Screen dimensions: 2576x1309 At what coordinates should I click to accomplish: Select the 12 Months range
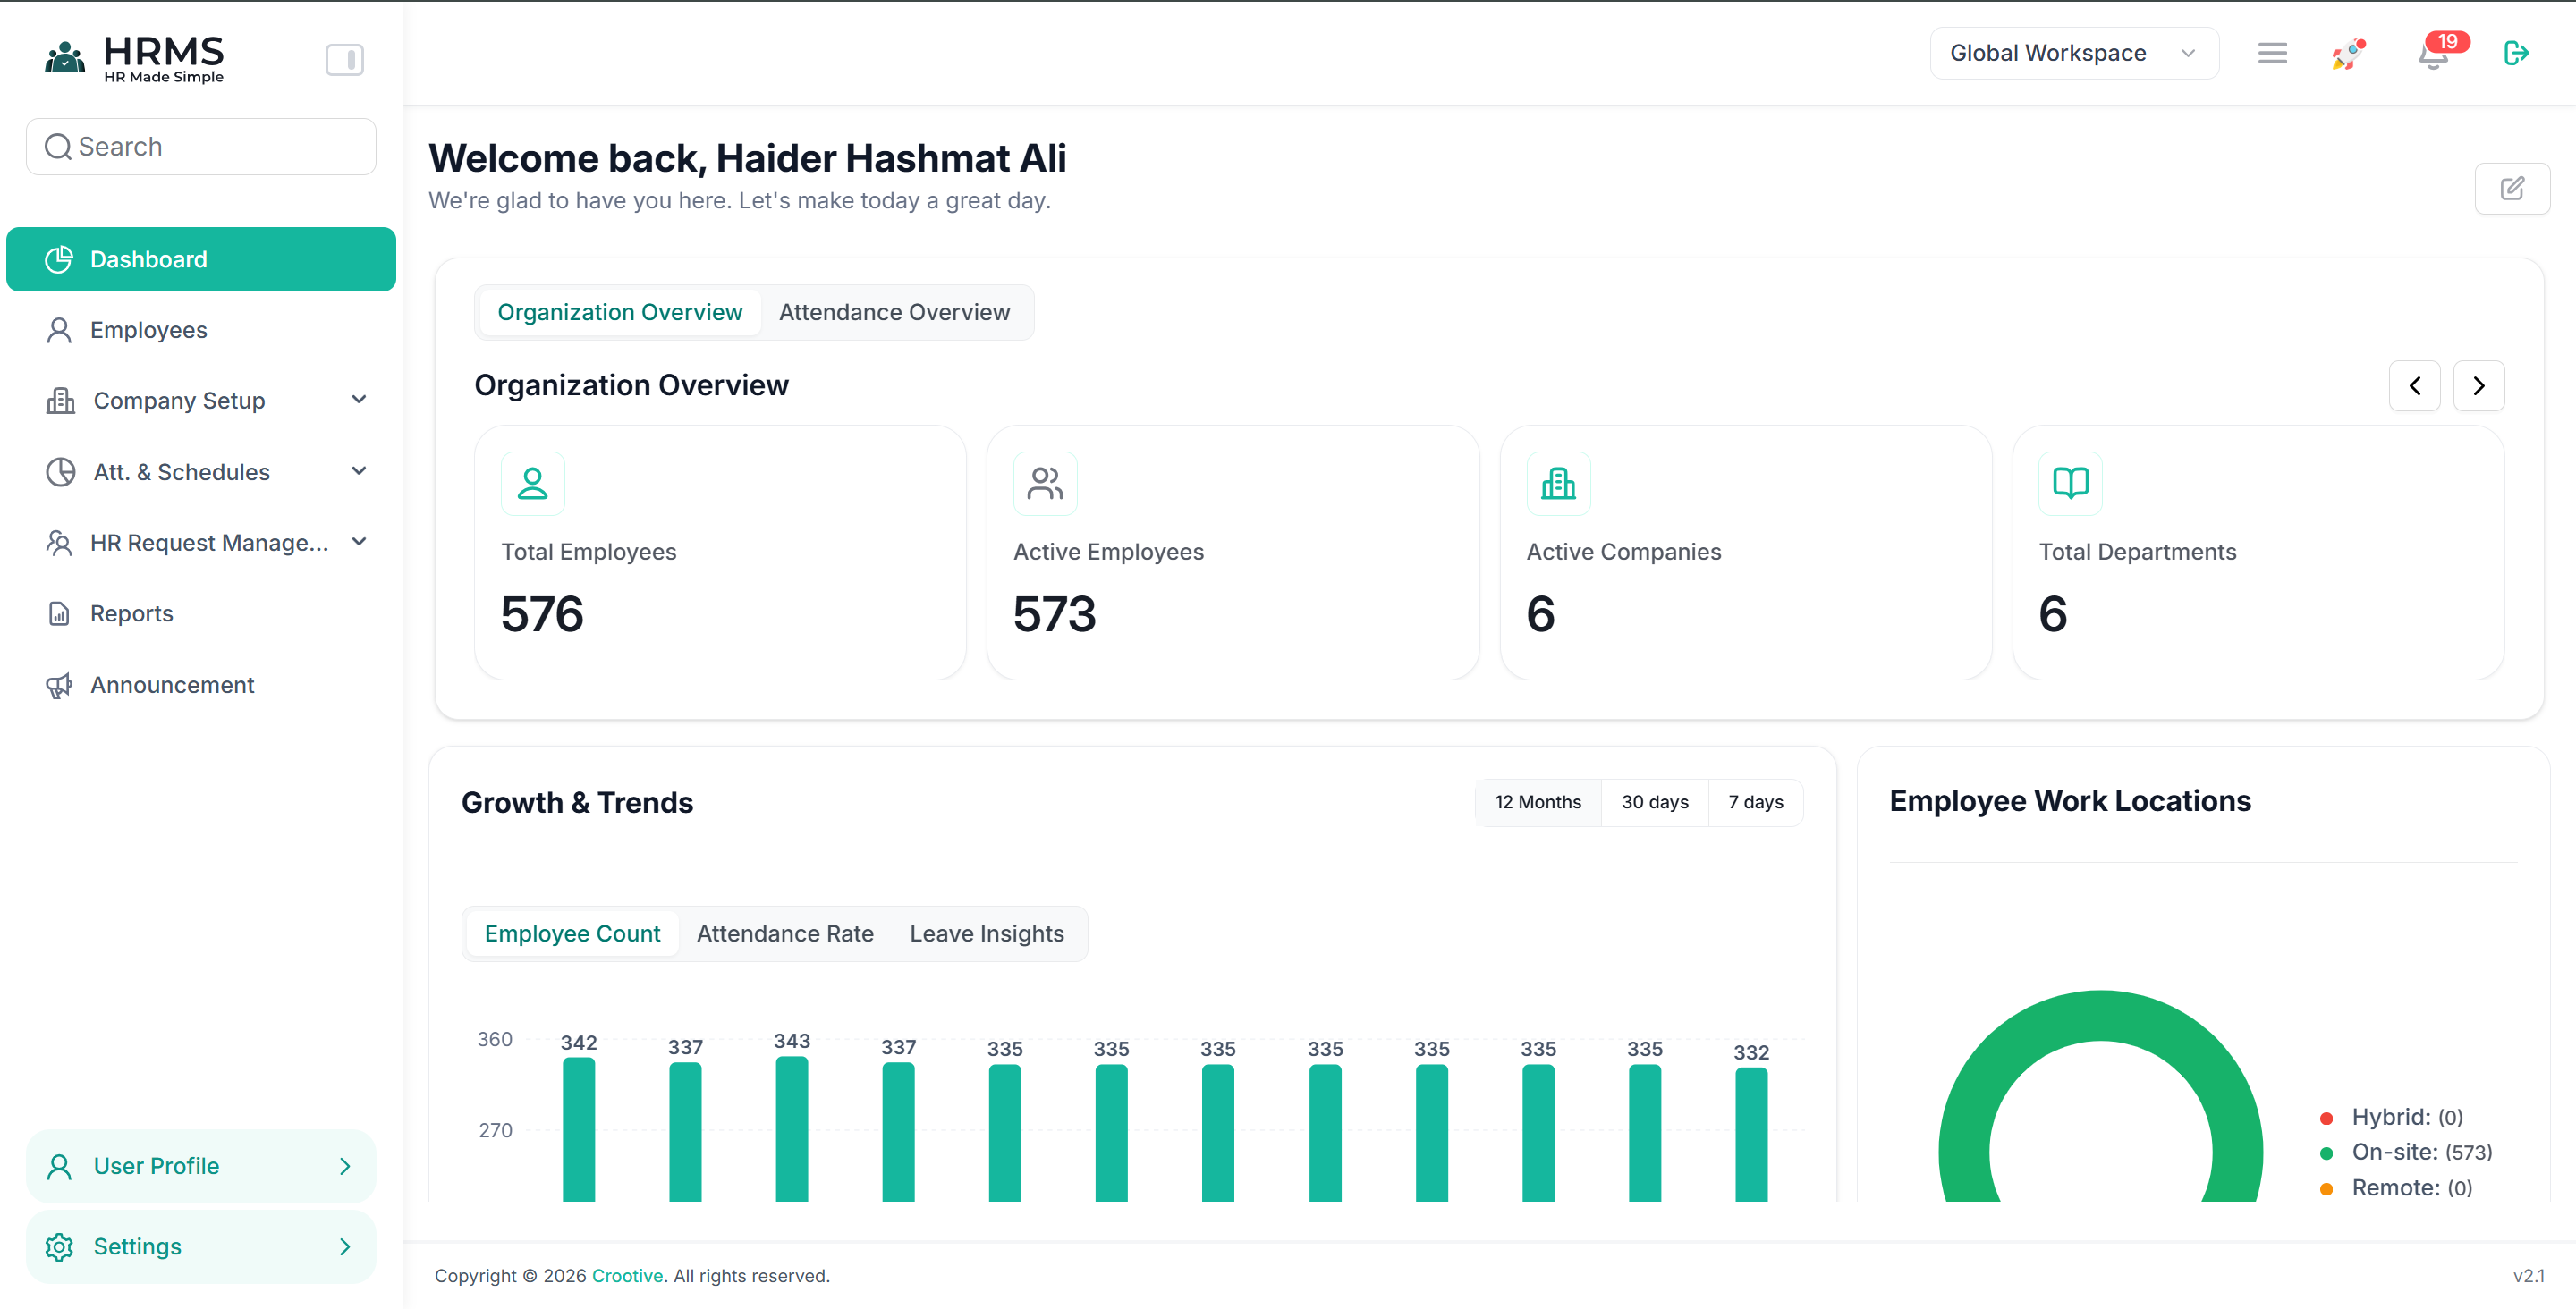point(1537,803)
